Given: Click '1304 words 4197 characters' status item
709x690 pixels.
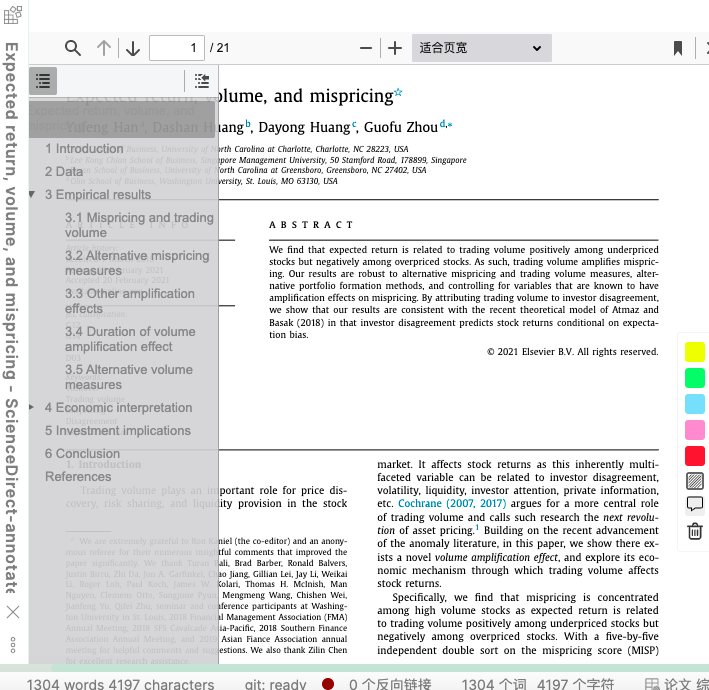Looking at the screenshot, I should coord(120,684).
